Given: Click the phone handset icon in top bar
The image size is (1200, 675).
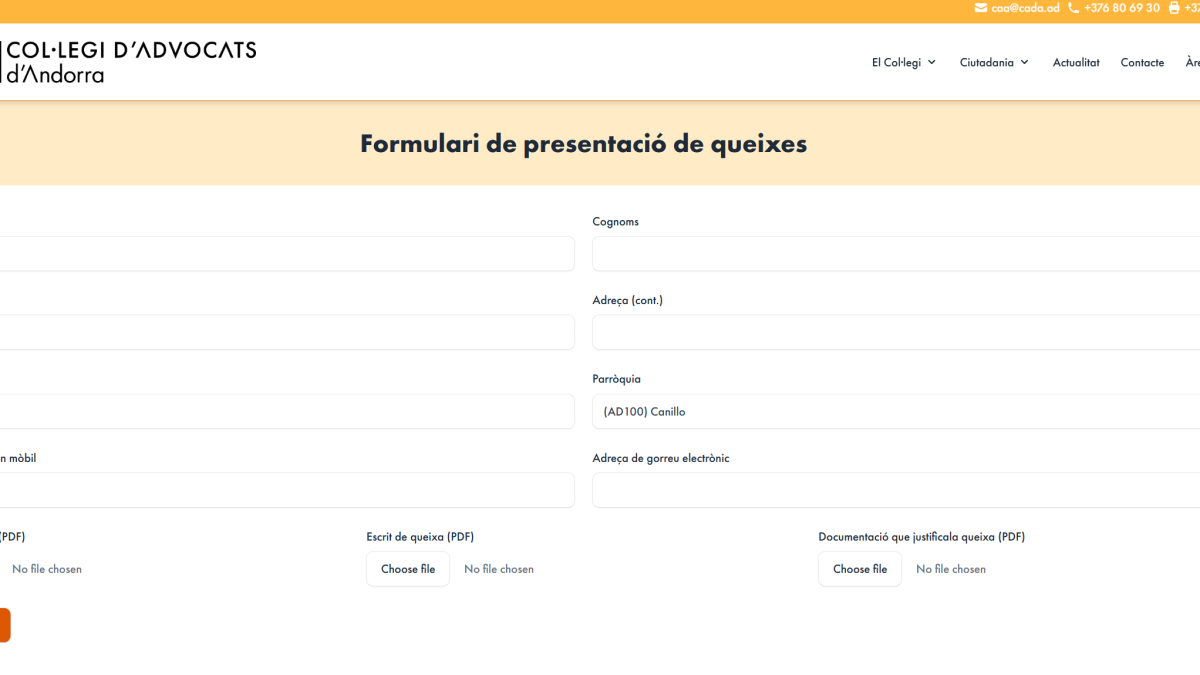Looking at the screenshot, I should [x=1074, y=8].
